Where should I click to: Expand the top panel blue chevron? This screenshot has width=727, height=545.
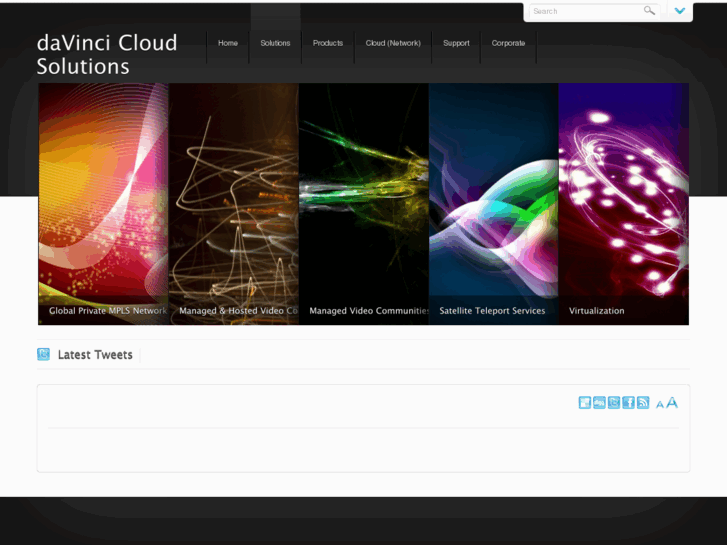point(680,11)
